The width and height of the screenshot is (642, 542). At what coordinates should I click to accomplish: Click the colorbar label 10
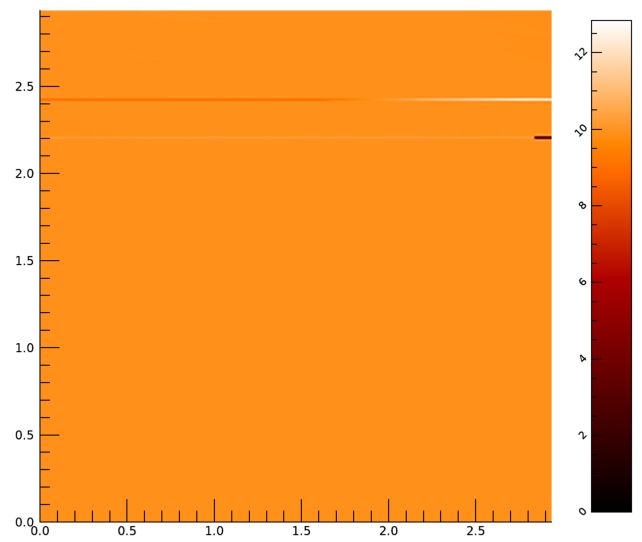[581, 130]
